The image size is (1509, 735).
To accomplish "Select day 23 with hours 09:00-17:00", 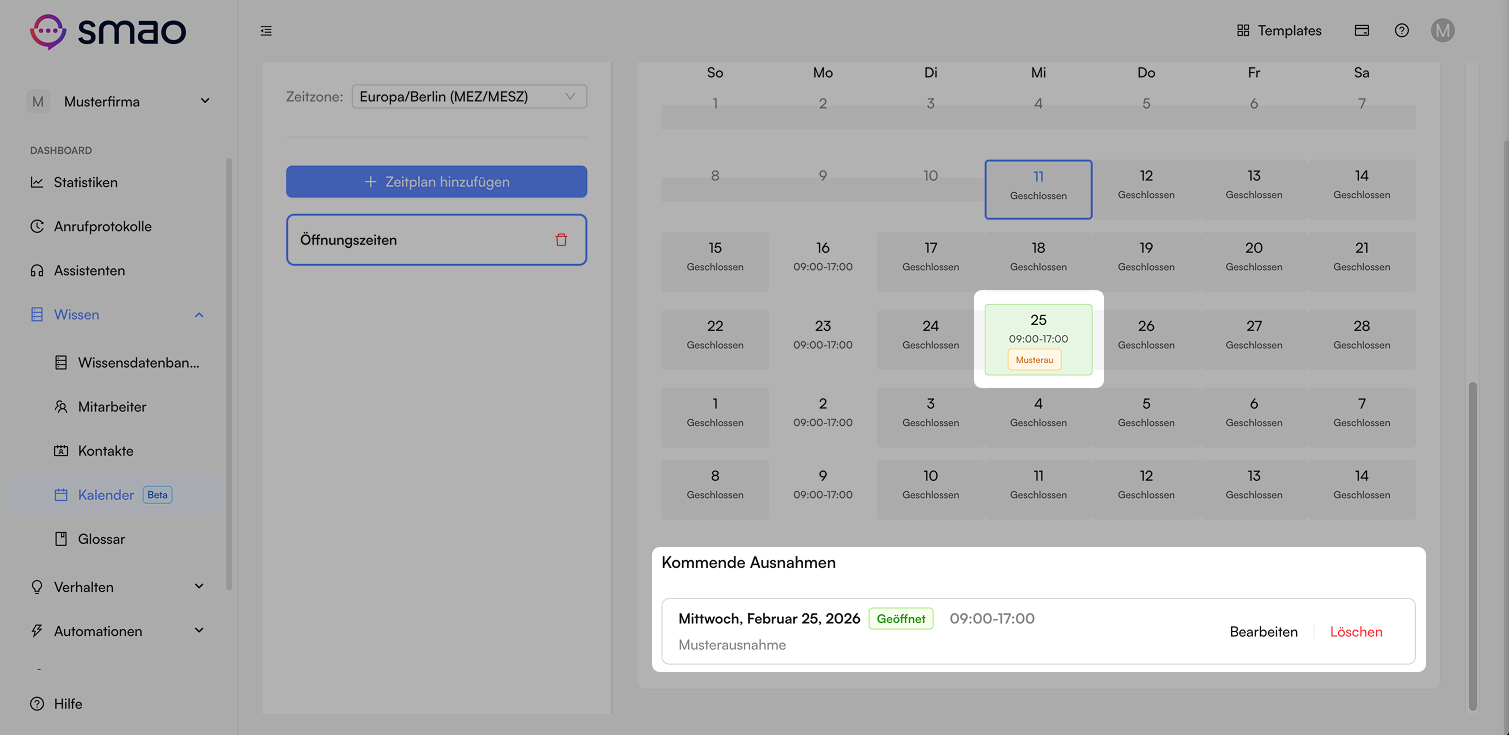I will [x=823, y=339].
